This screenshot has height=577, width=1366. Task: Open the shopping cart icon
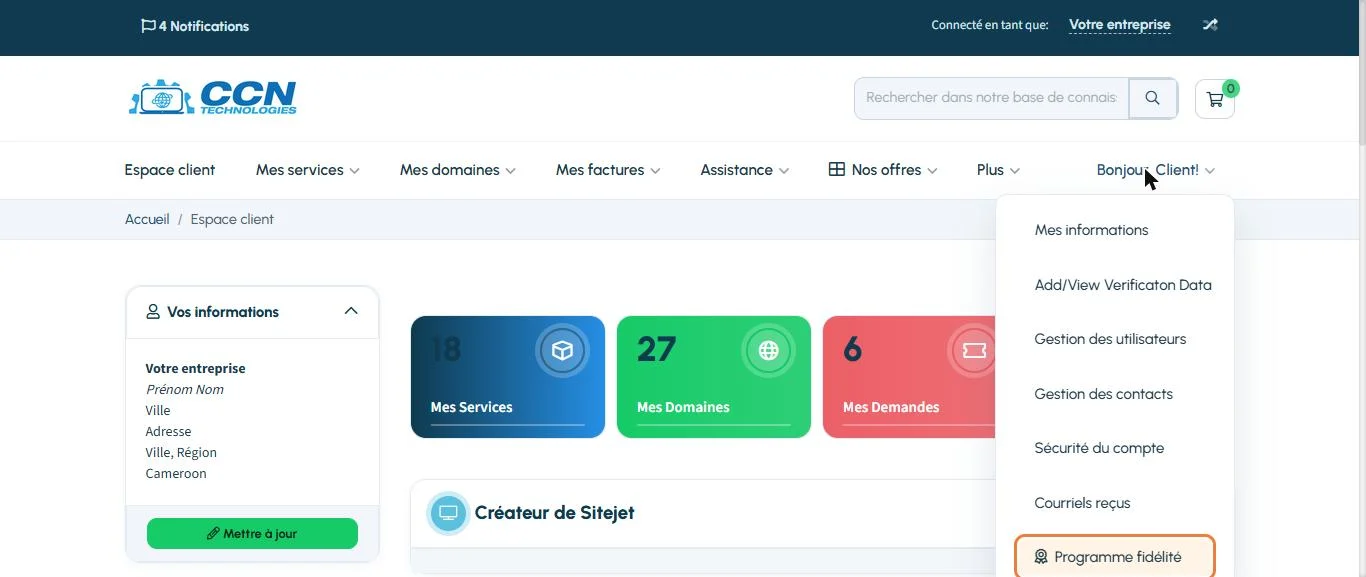(x=1215, y=99)
